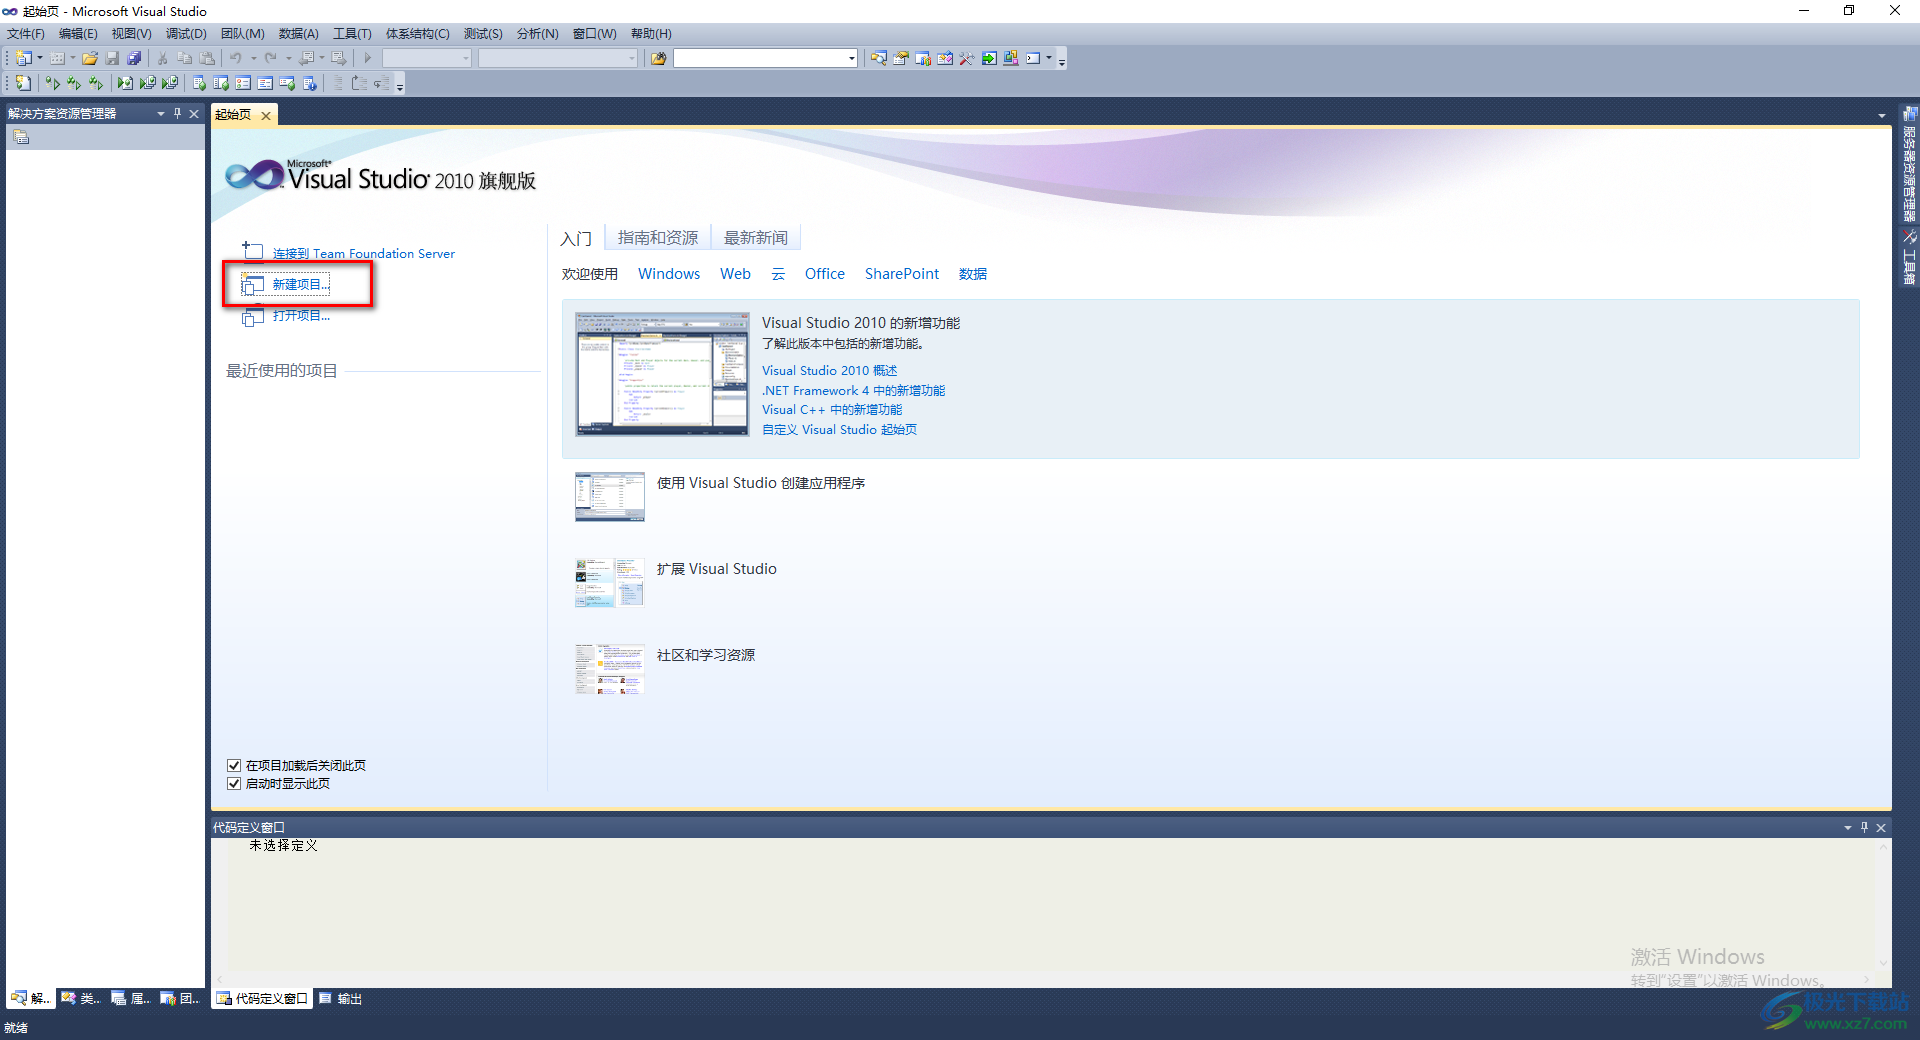This screenshot has width=1920, height=1040.
Task: Click the New Project toolbar icon
Action: pos(23,58)
